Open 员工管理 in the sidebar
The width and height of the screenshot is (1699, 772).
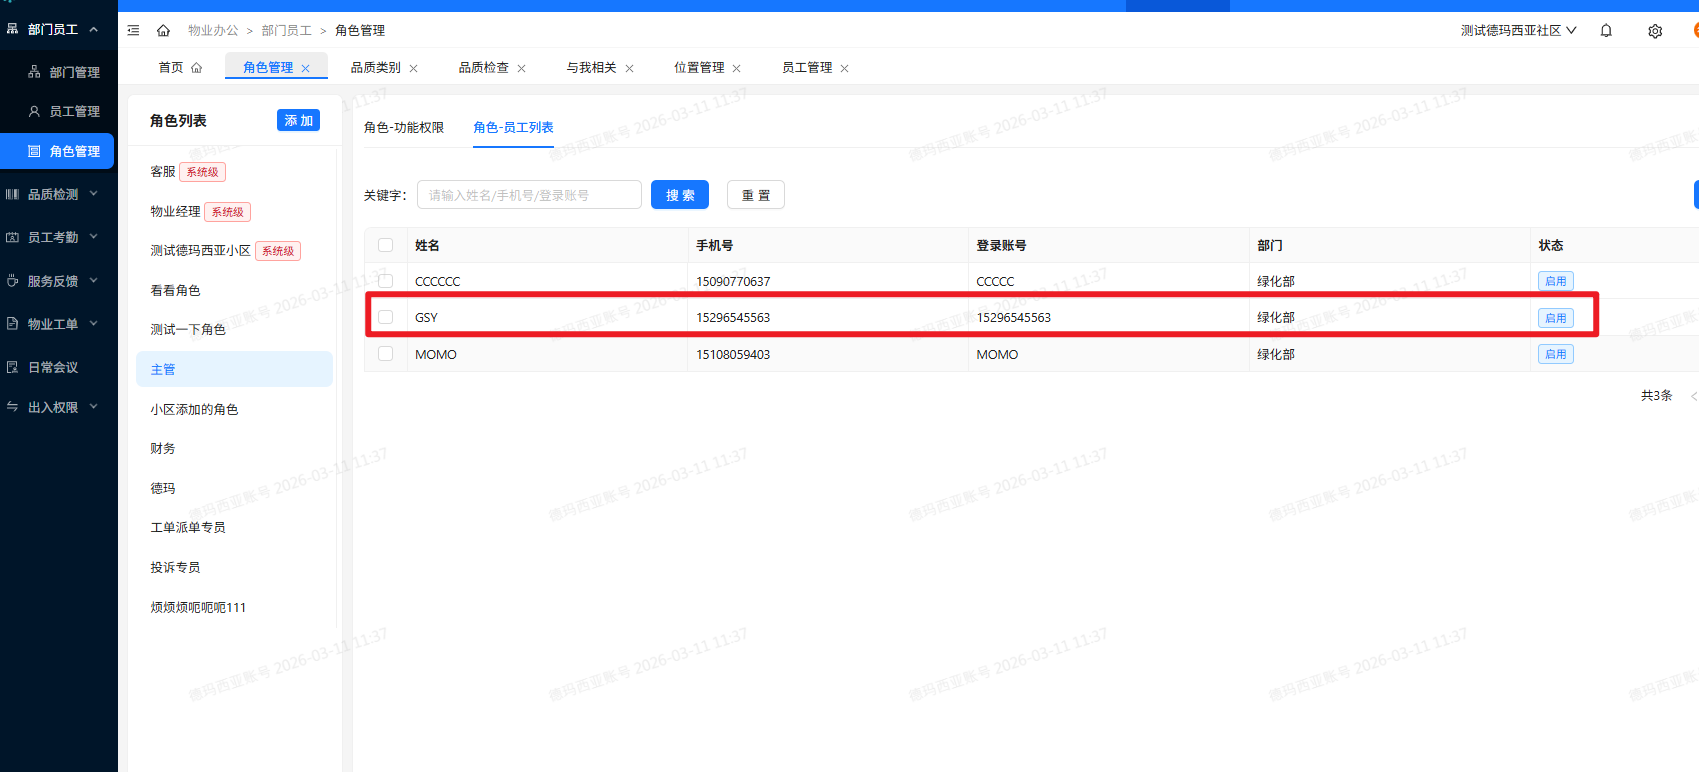click(74, 111)
